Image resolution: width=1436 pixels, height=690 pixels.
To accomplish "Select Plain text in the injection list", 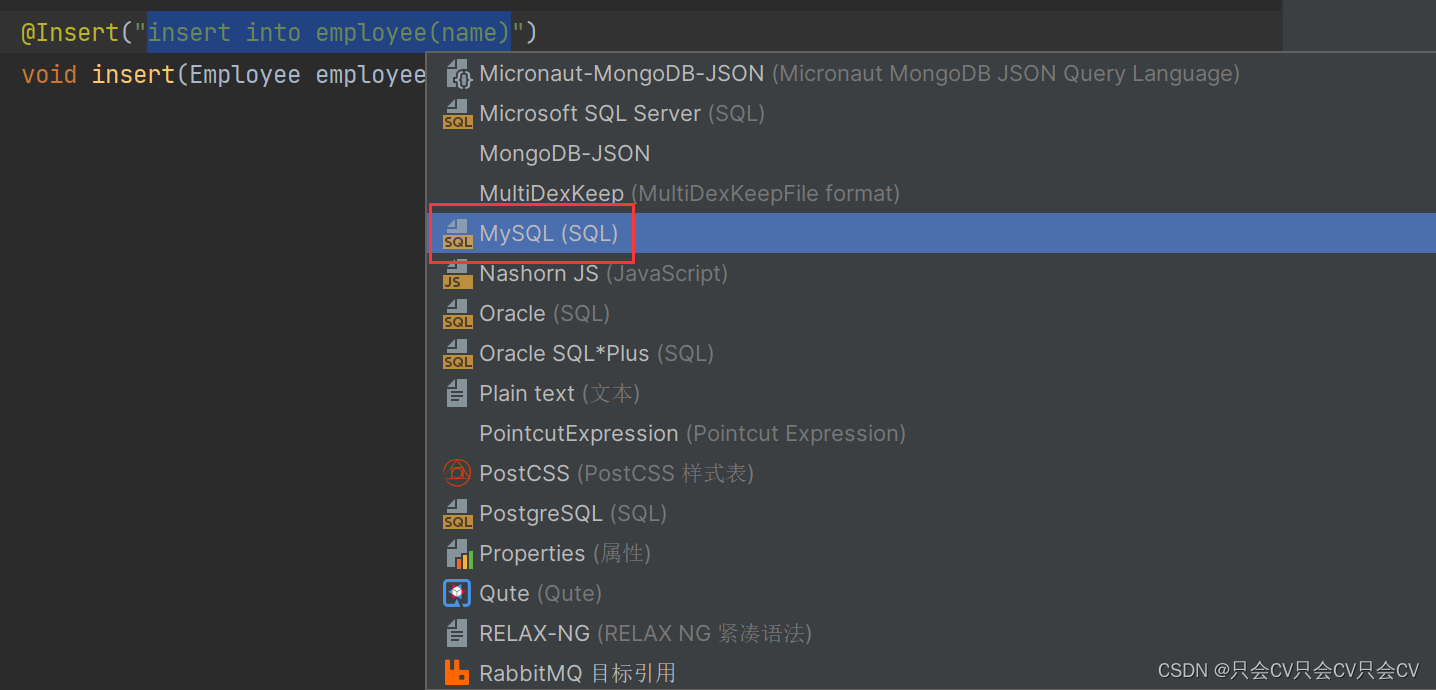I will tap(527, 393).
